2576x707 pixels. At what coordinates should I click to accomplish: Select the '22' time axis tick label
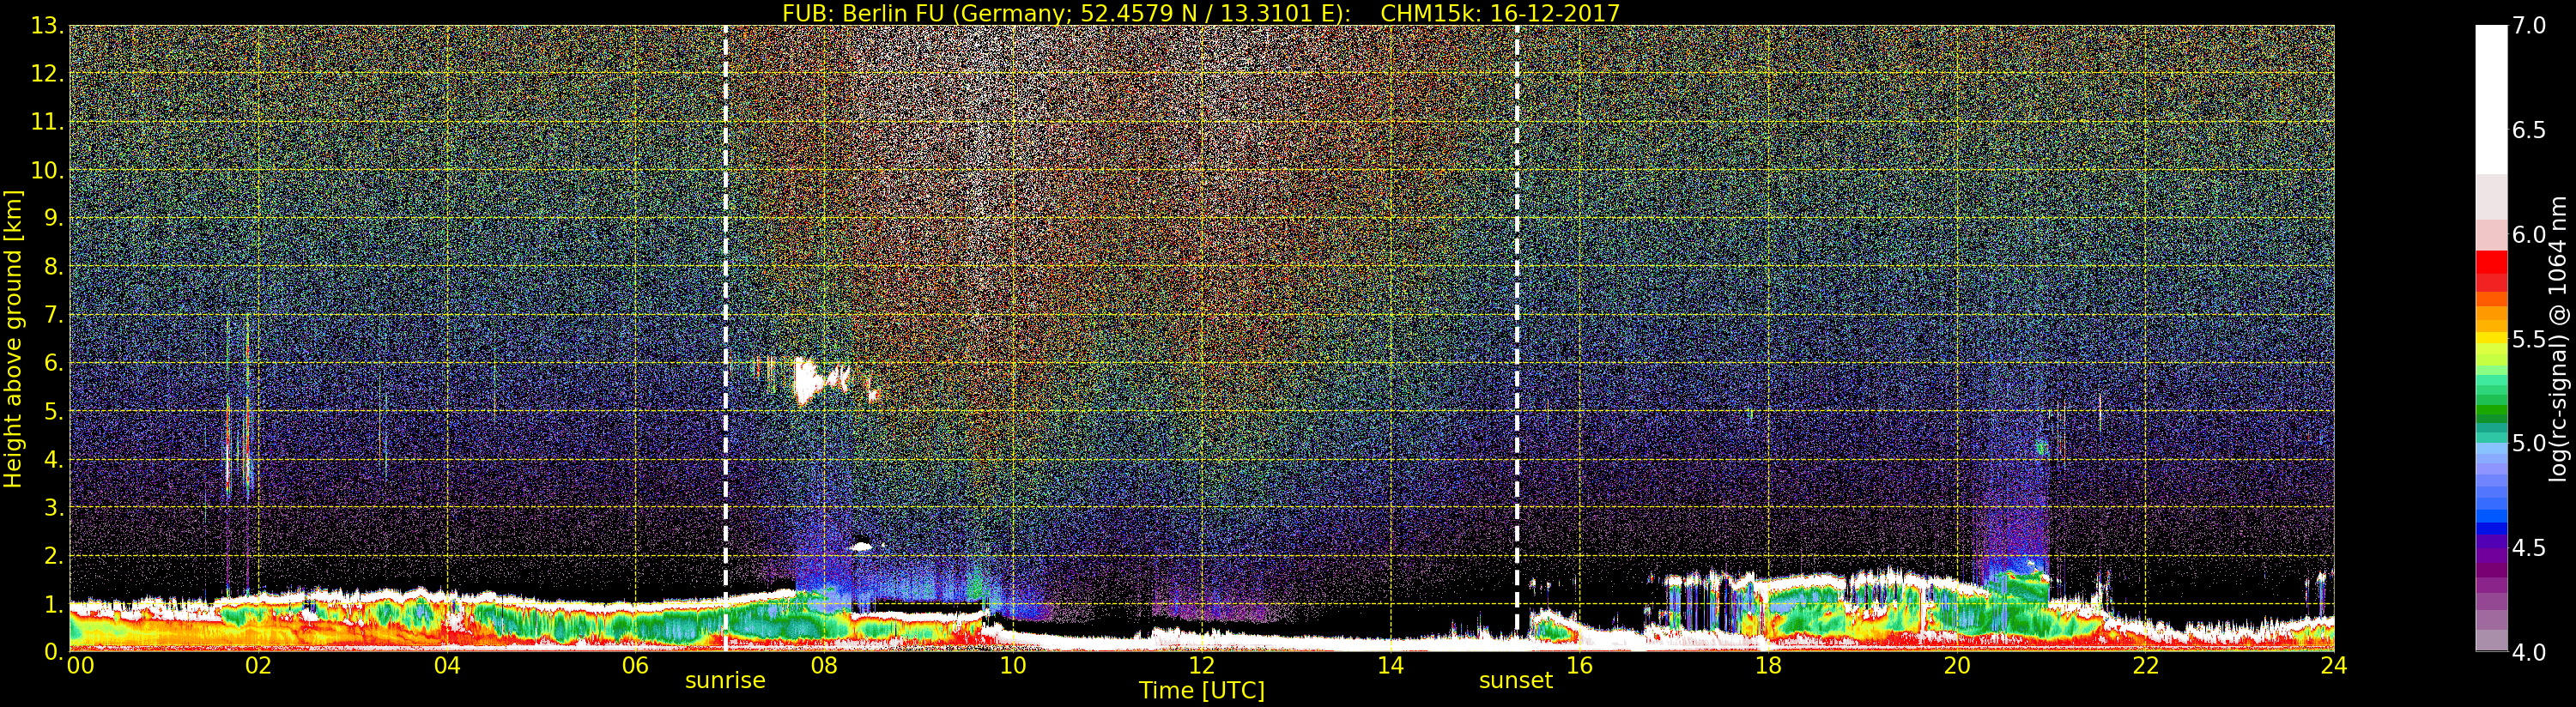(2146, 666)
